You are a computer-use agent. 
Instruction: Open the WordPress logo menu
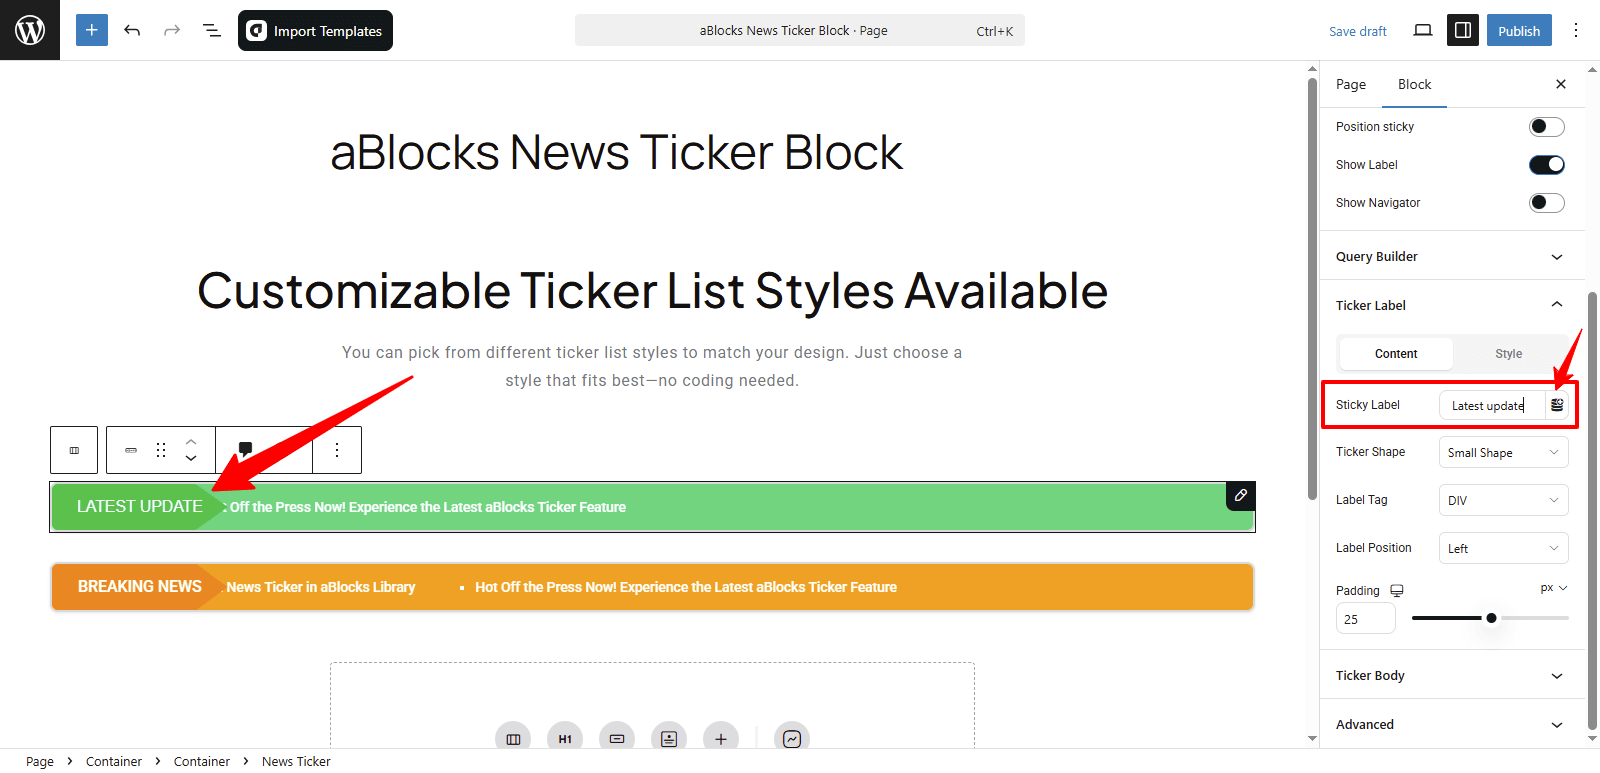click(30, 30)
